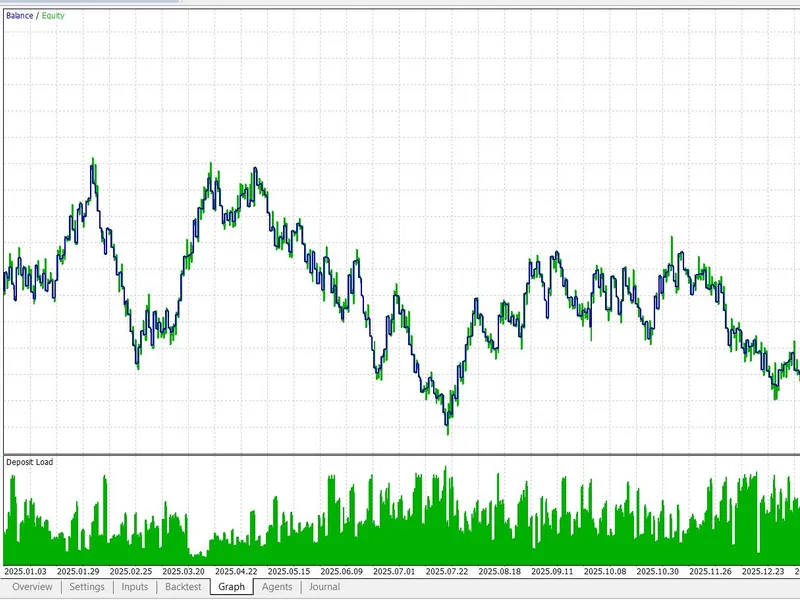Click the 2025.10.08 date label
This screenshot has height=600, width=800.
point(605,571)
